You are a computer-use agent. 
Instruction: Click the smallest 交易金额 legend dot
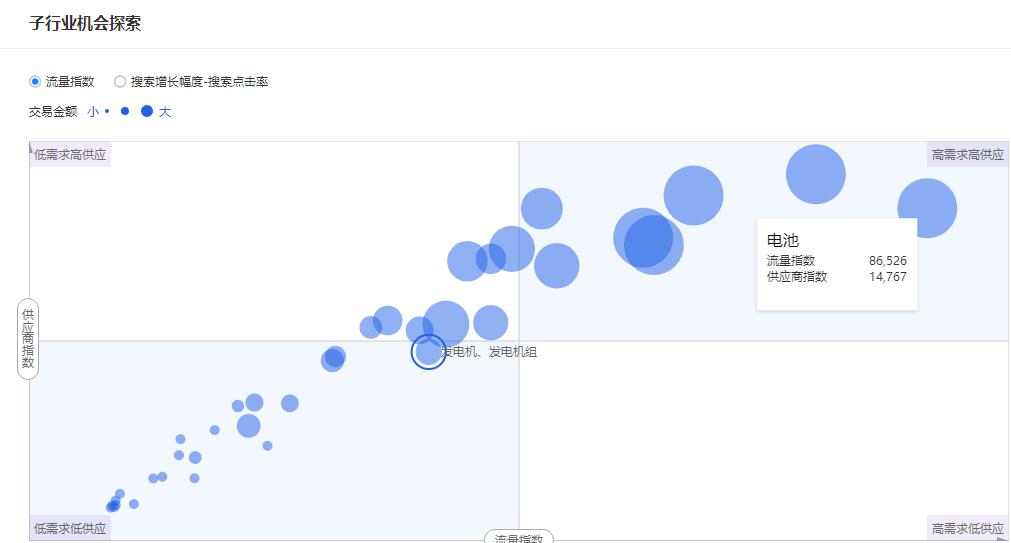(107, 112)
